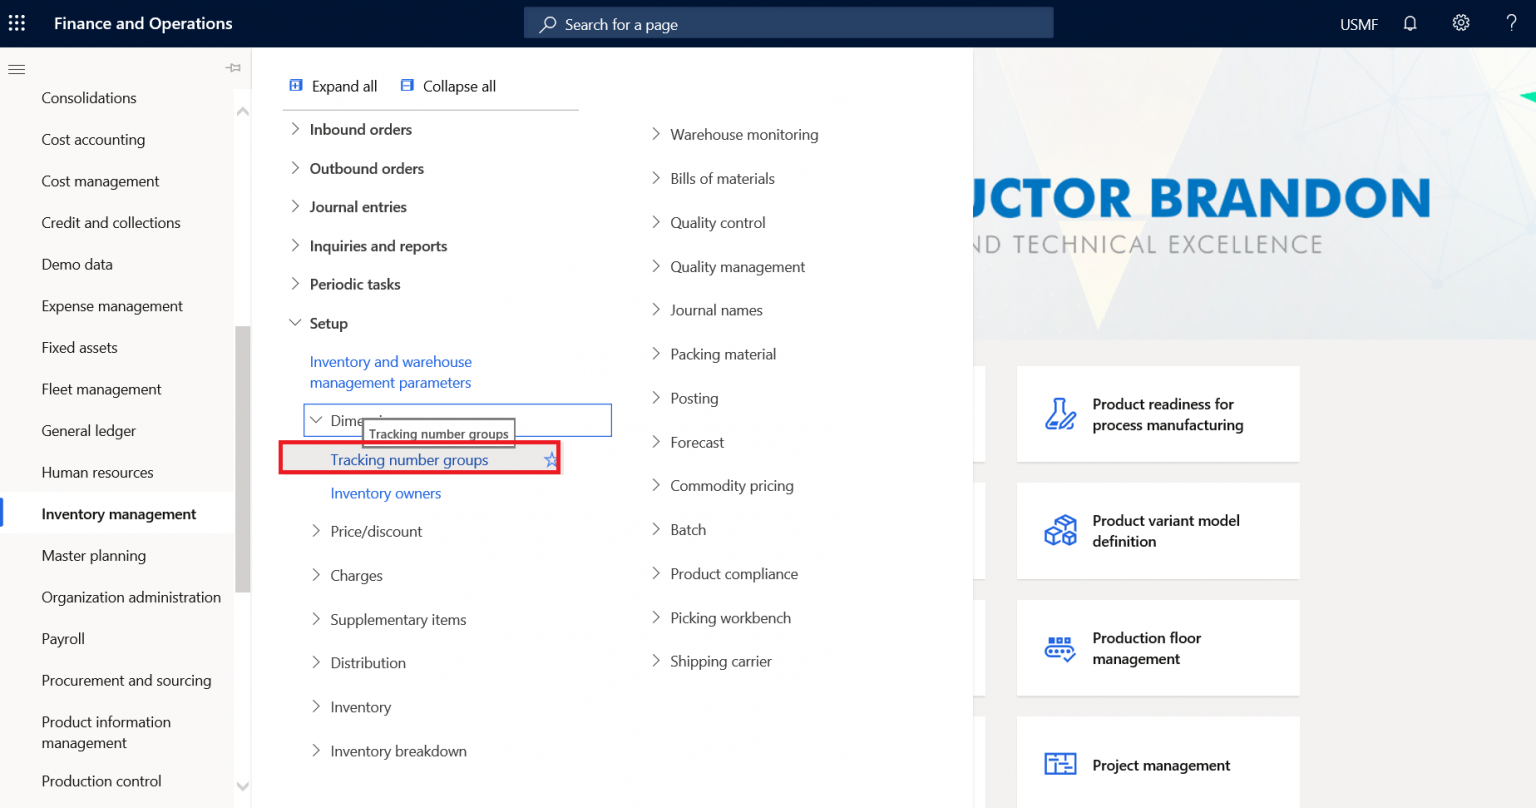Click the Collapse all icon
This screenshot has height=808, width=1536.
pyautogui.click(x=406, y=85)
